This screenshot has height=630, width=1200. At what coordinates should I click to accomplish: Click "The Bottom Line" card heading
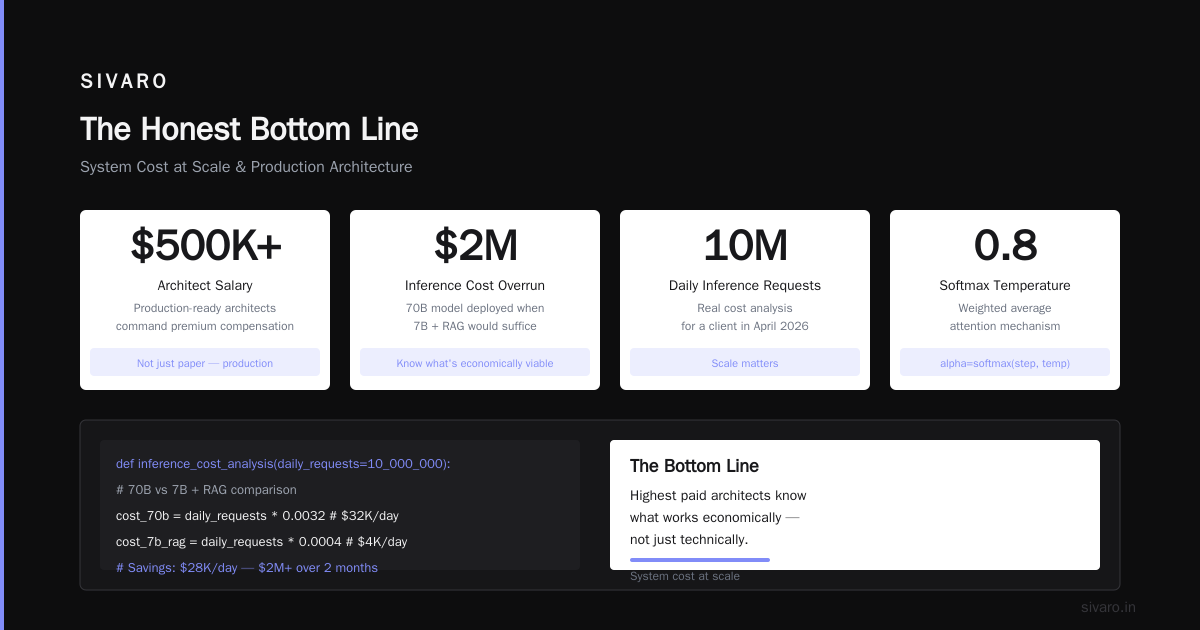[x=694, y=466]
